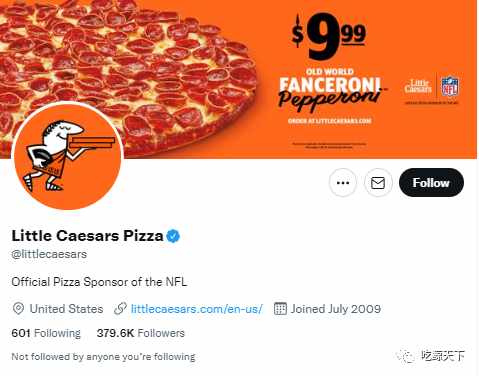This screenshot has height=376, width=479.
Task: Click the blue verified badge icon
Action: click(x=173, y=236)
